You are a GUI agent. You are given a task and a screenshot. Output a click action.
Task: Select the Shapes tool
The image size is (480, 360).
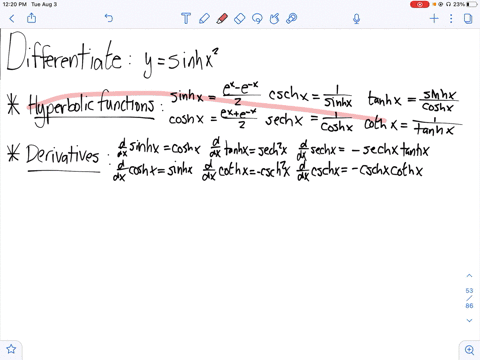click(274, 18)
